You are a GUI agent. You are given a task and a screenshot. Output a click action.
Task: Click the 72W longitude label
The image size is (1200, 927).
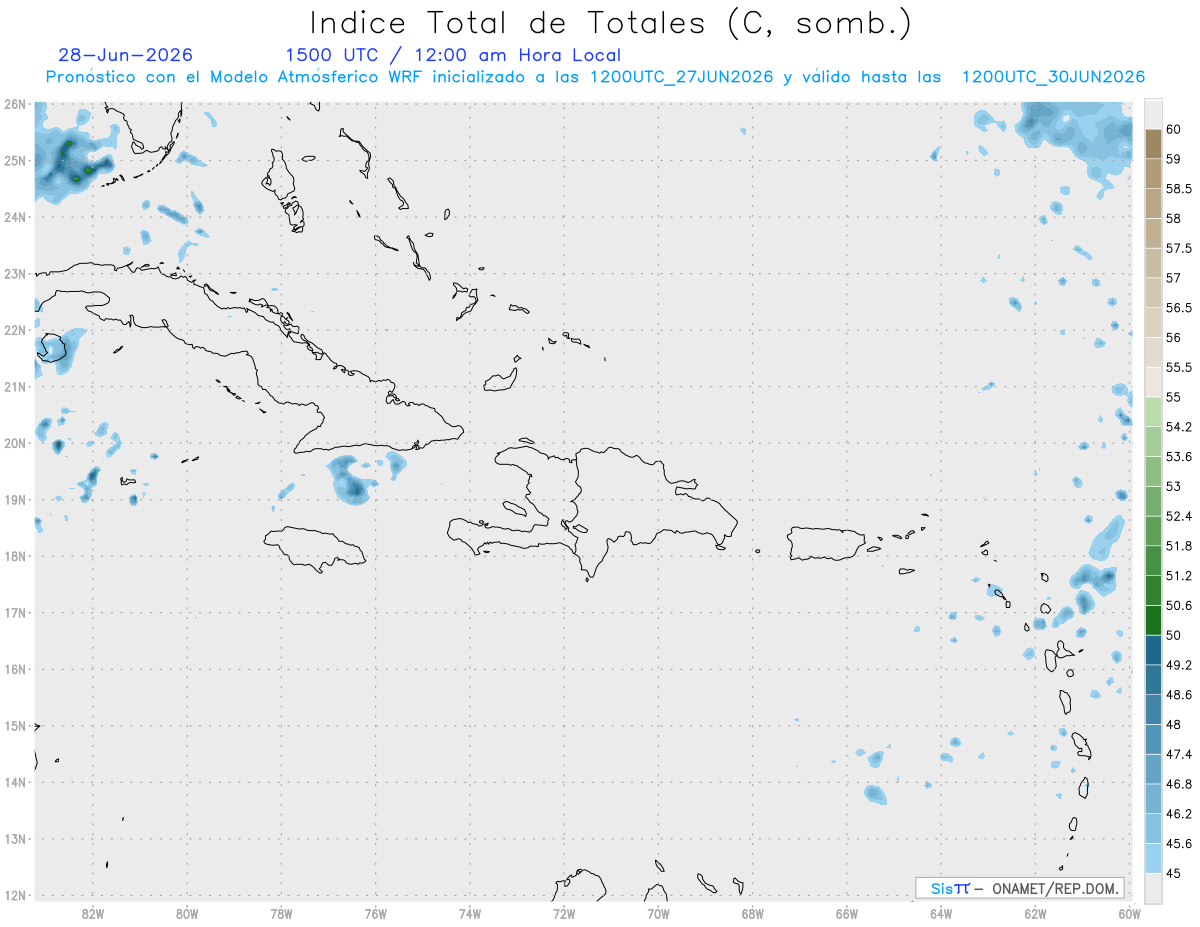tap(564, 913)
